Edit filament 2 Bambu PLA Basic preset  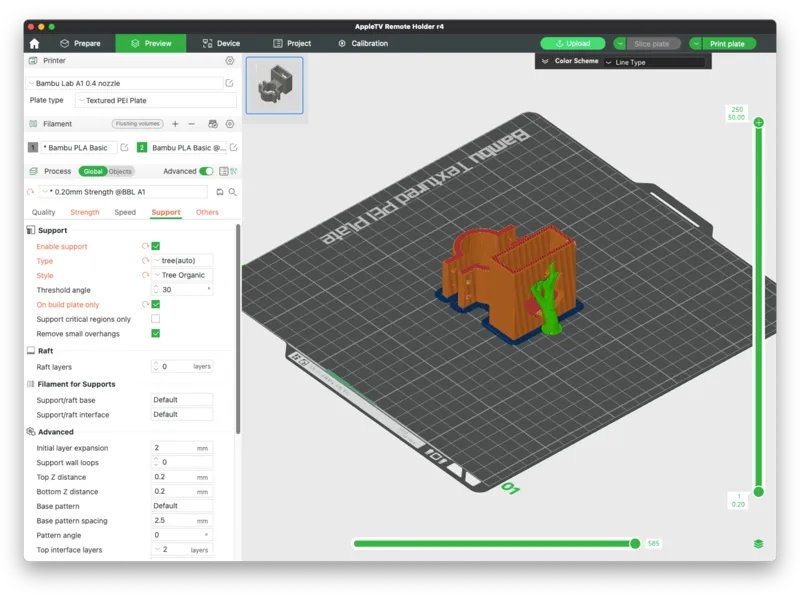(x=233, y=147)
